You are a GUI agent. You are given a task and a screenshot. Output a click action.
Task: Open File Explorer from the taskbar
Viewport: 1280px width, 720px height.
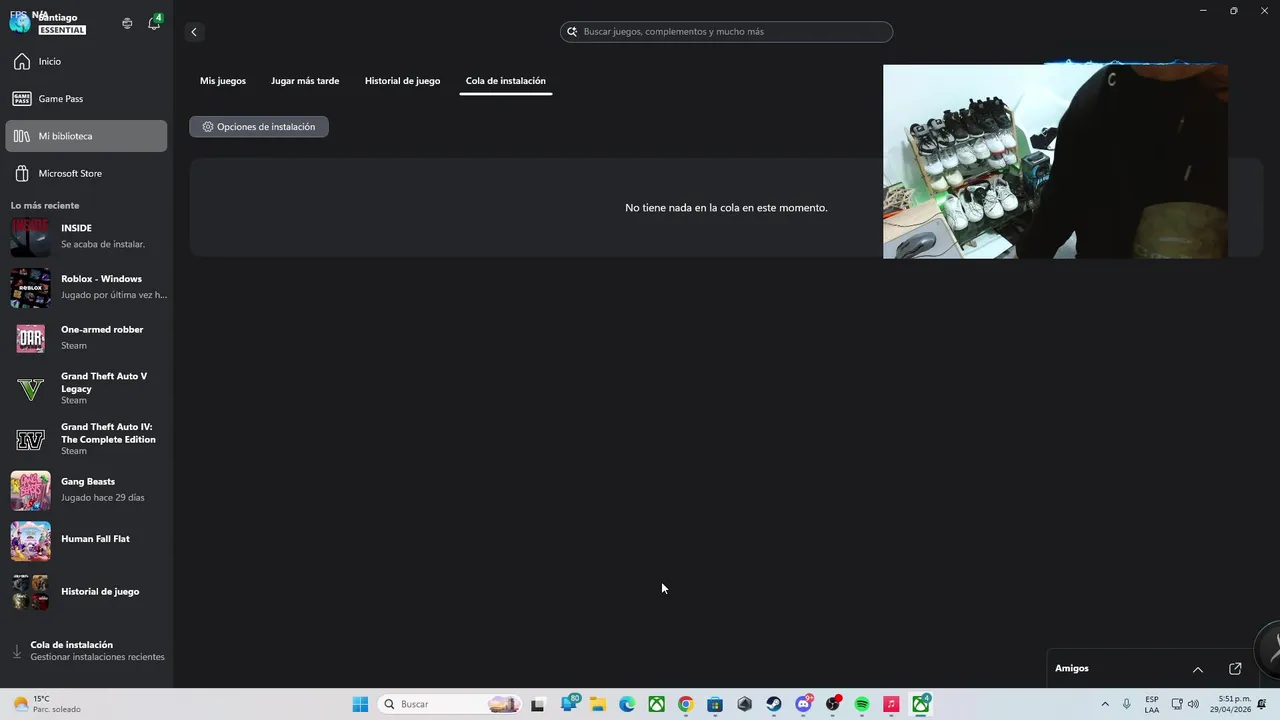coord(598,704)
